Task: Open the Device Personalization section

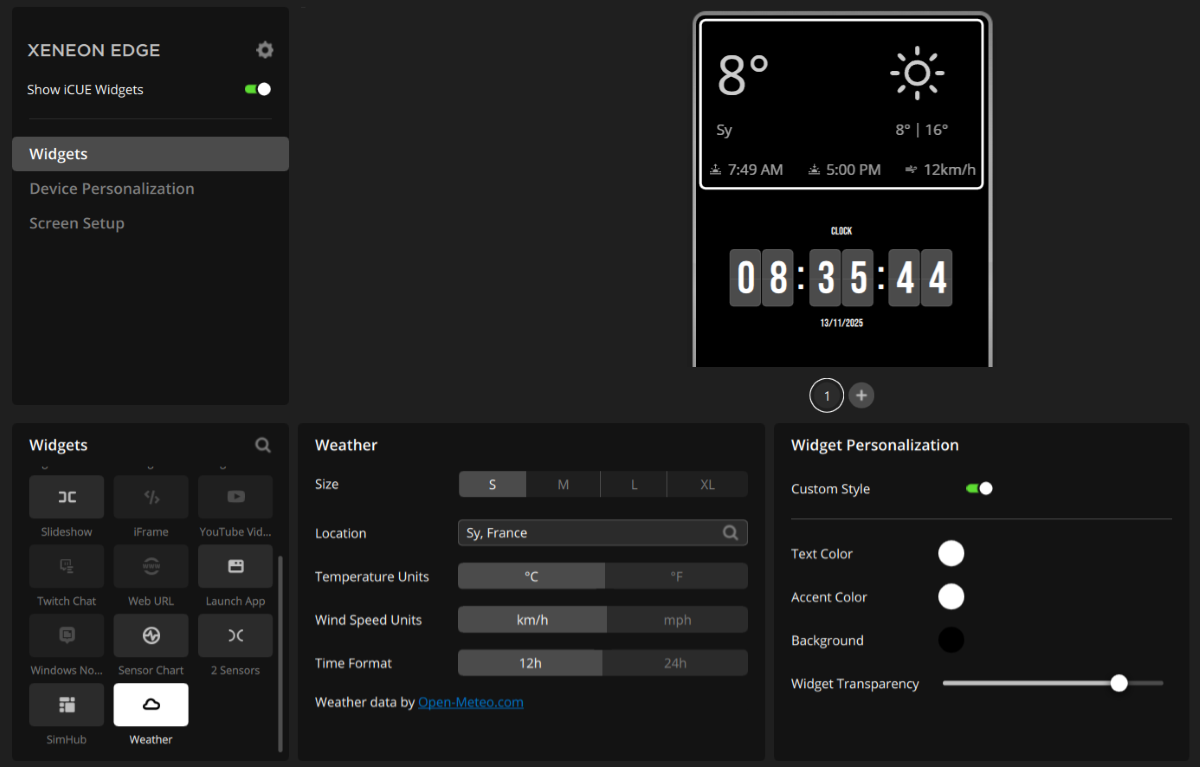Action: pyautogui.click(x=111, y=188)
